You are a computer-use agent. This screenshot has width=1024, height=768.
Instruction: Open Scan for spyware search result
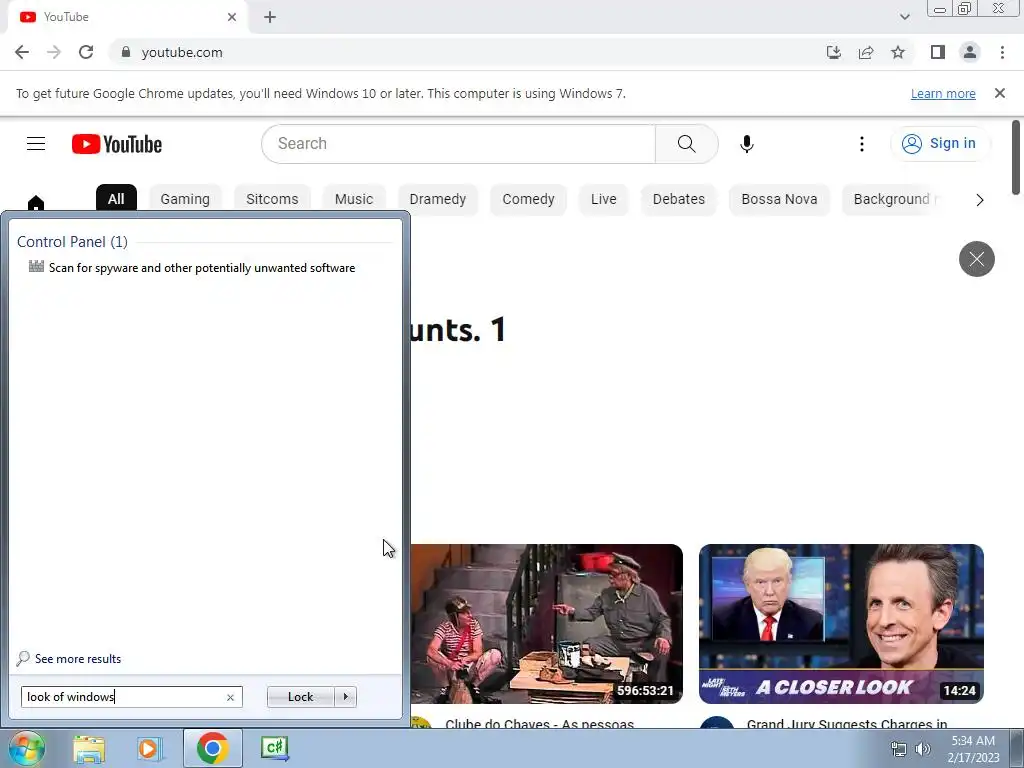pyautogui.click(x=202, y=268)
